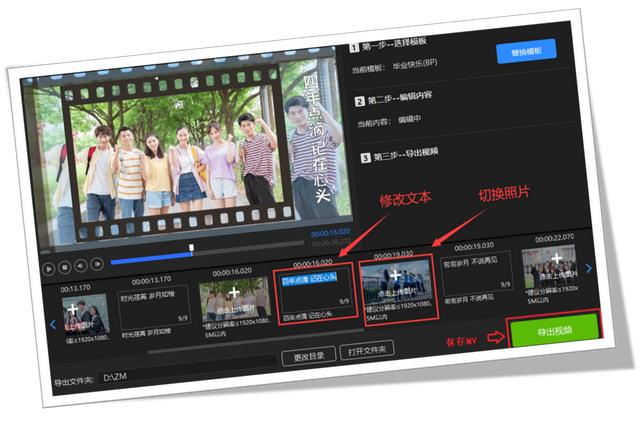The image size is (640, 436).
Task: Click the preview progress slider handle
Action: tap(191, 249)
